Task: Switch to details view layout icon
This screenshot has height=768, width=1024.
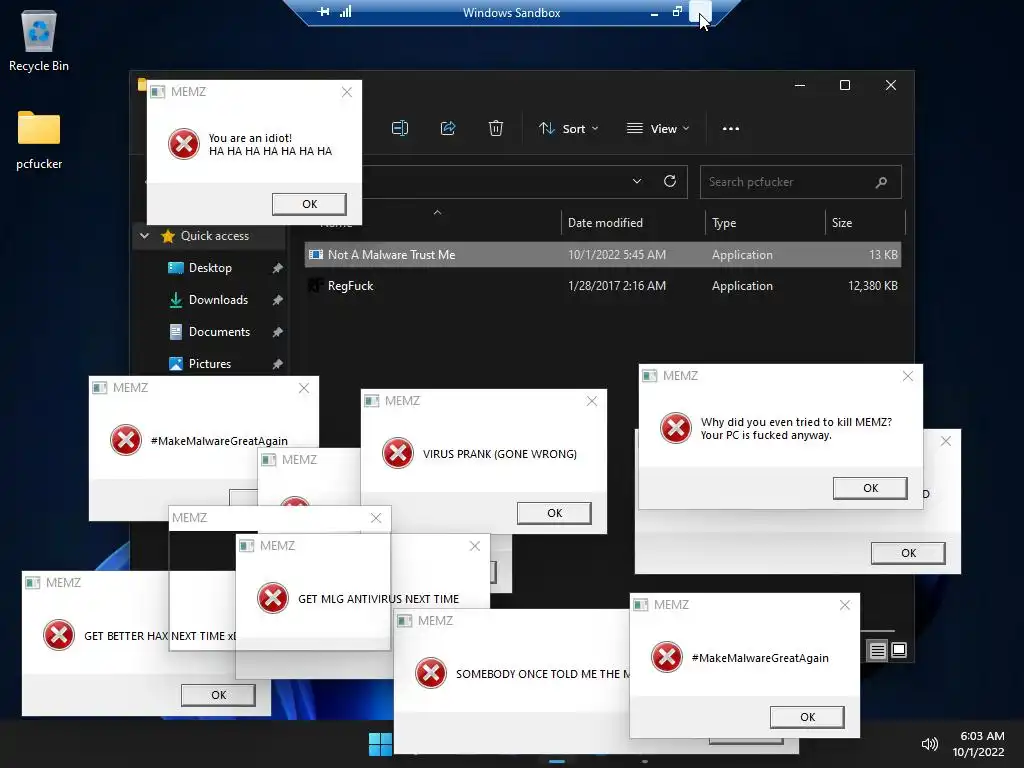Action: [877, 650]
